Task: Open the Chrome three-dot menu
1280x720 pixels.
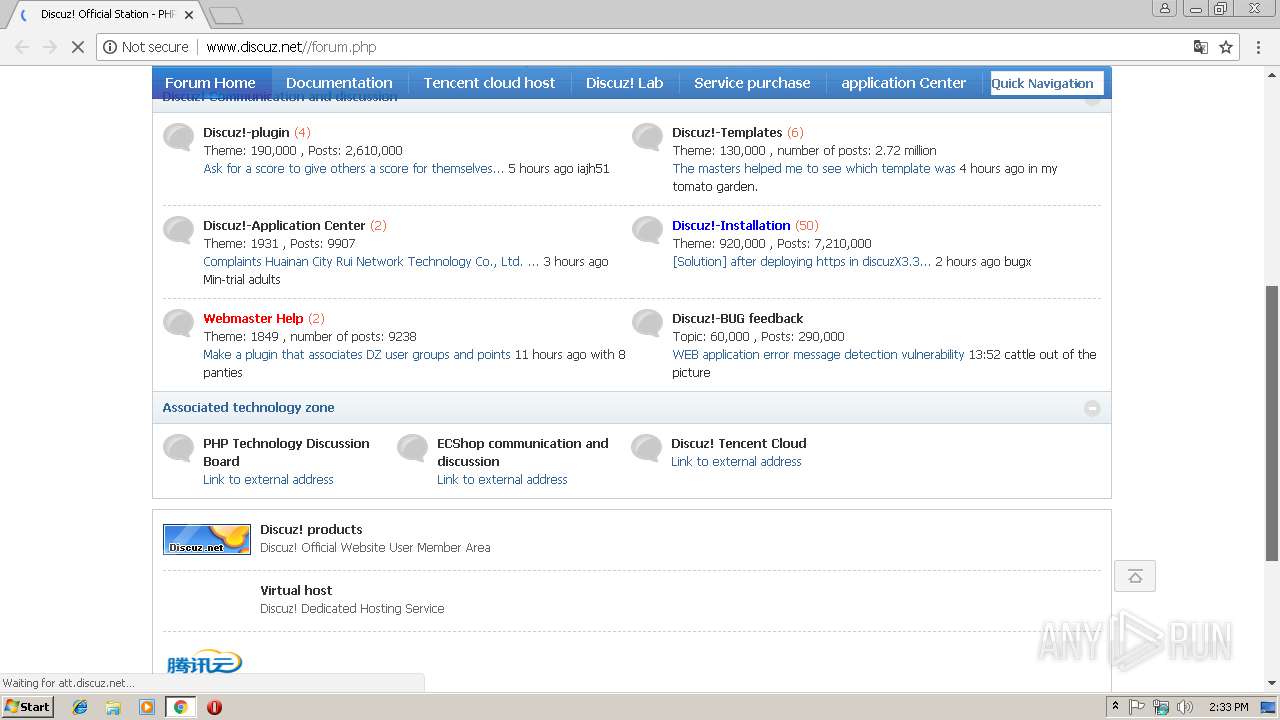Action: tap(1259, 47)
